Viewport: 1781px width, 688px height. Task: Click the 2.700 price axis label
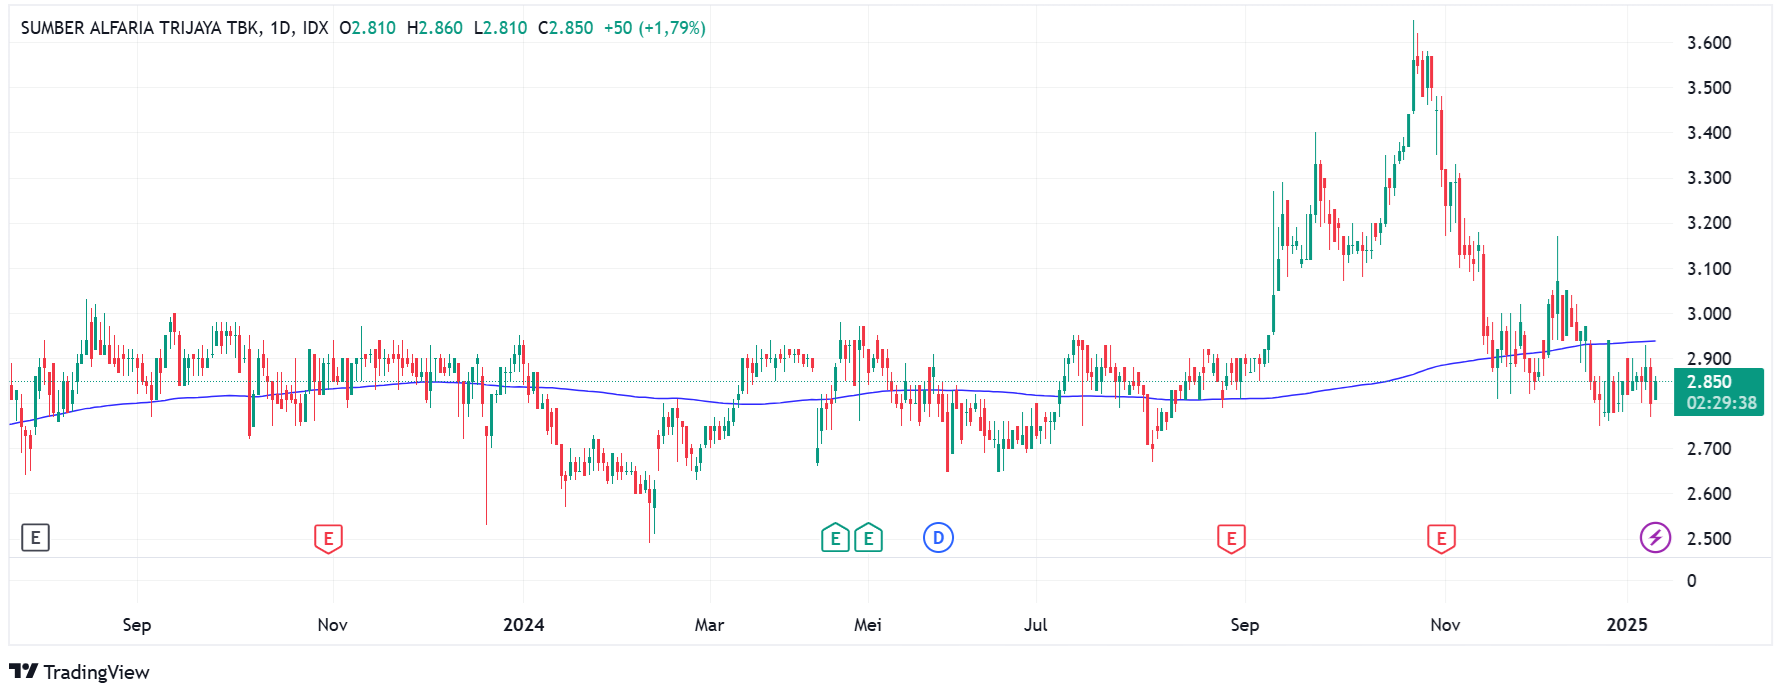pyautogui.click(x=1709, y=449)
